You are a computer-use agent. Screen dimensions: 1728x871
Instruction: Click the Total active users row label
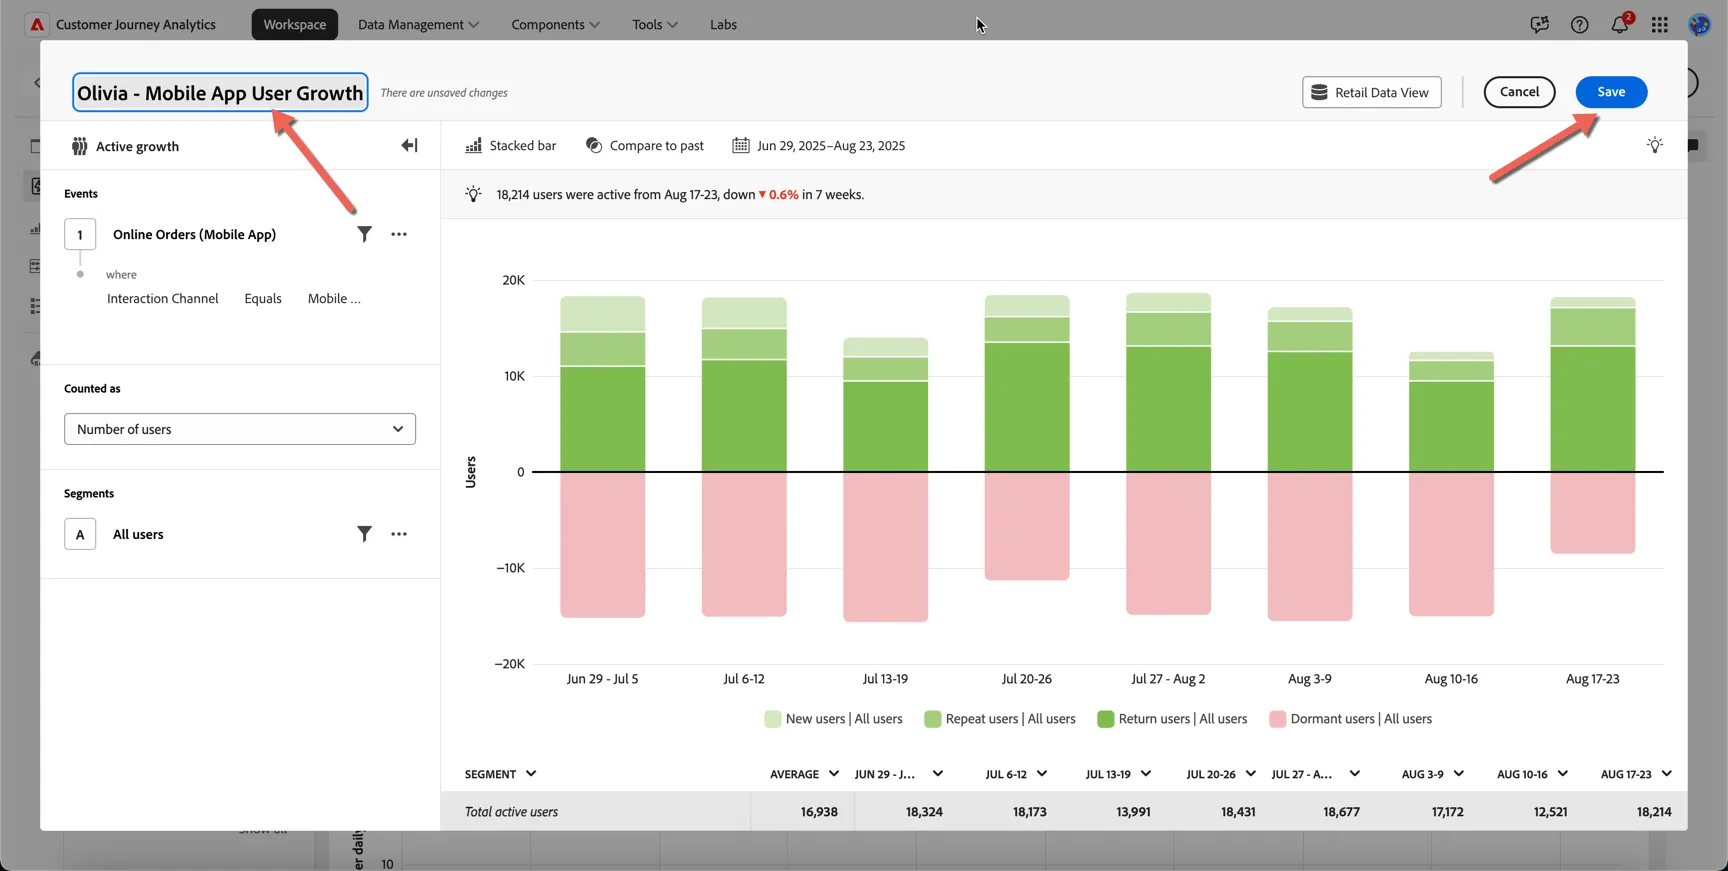(511, 812)
